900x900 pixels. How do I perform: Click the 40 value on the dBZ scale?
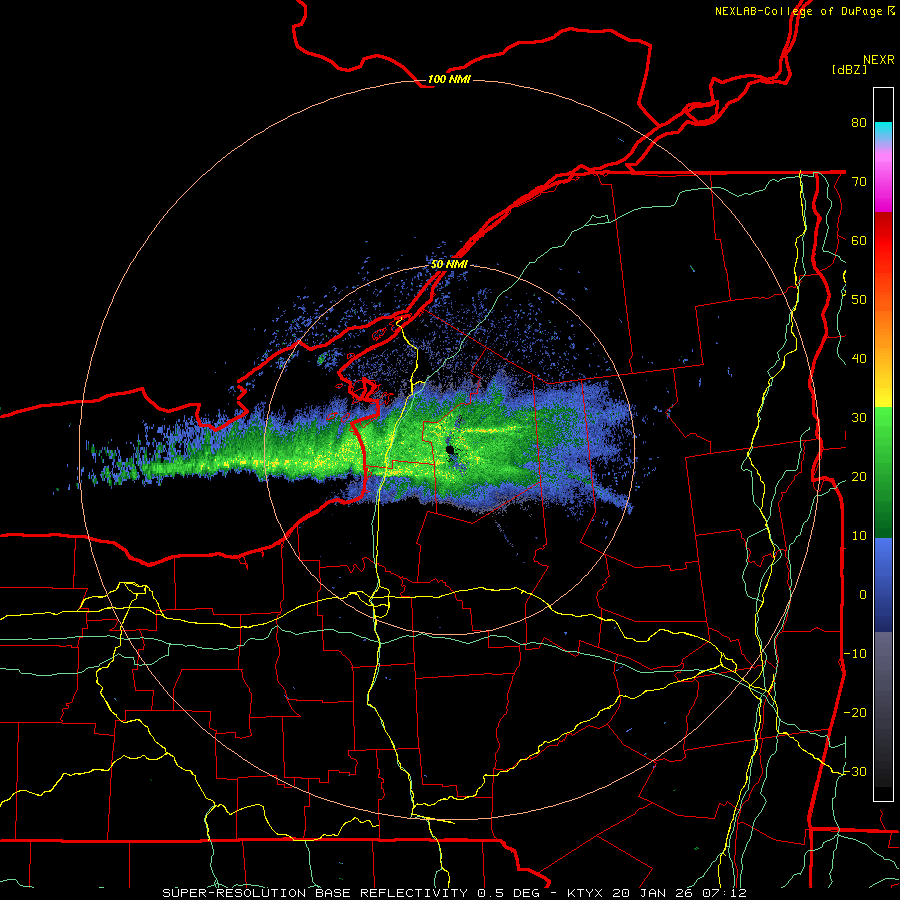(x=859, y=359)
